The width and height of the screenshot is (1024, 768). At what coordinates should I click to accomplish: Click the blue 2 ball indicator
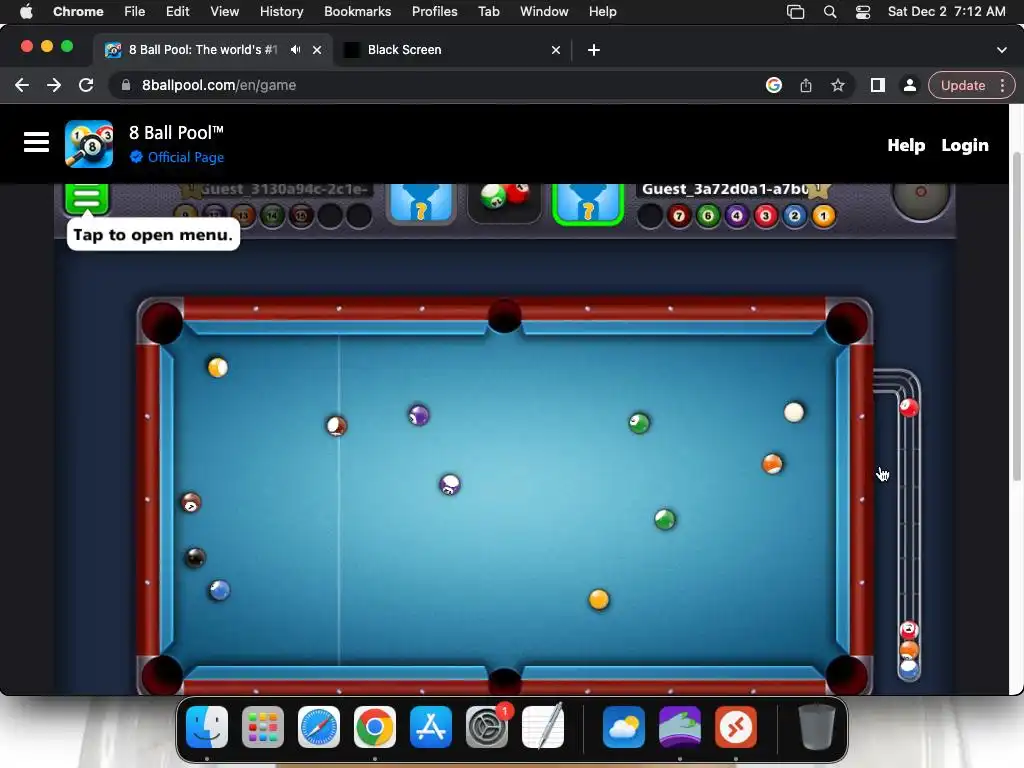795,216
